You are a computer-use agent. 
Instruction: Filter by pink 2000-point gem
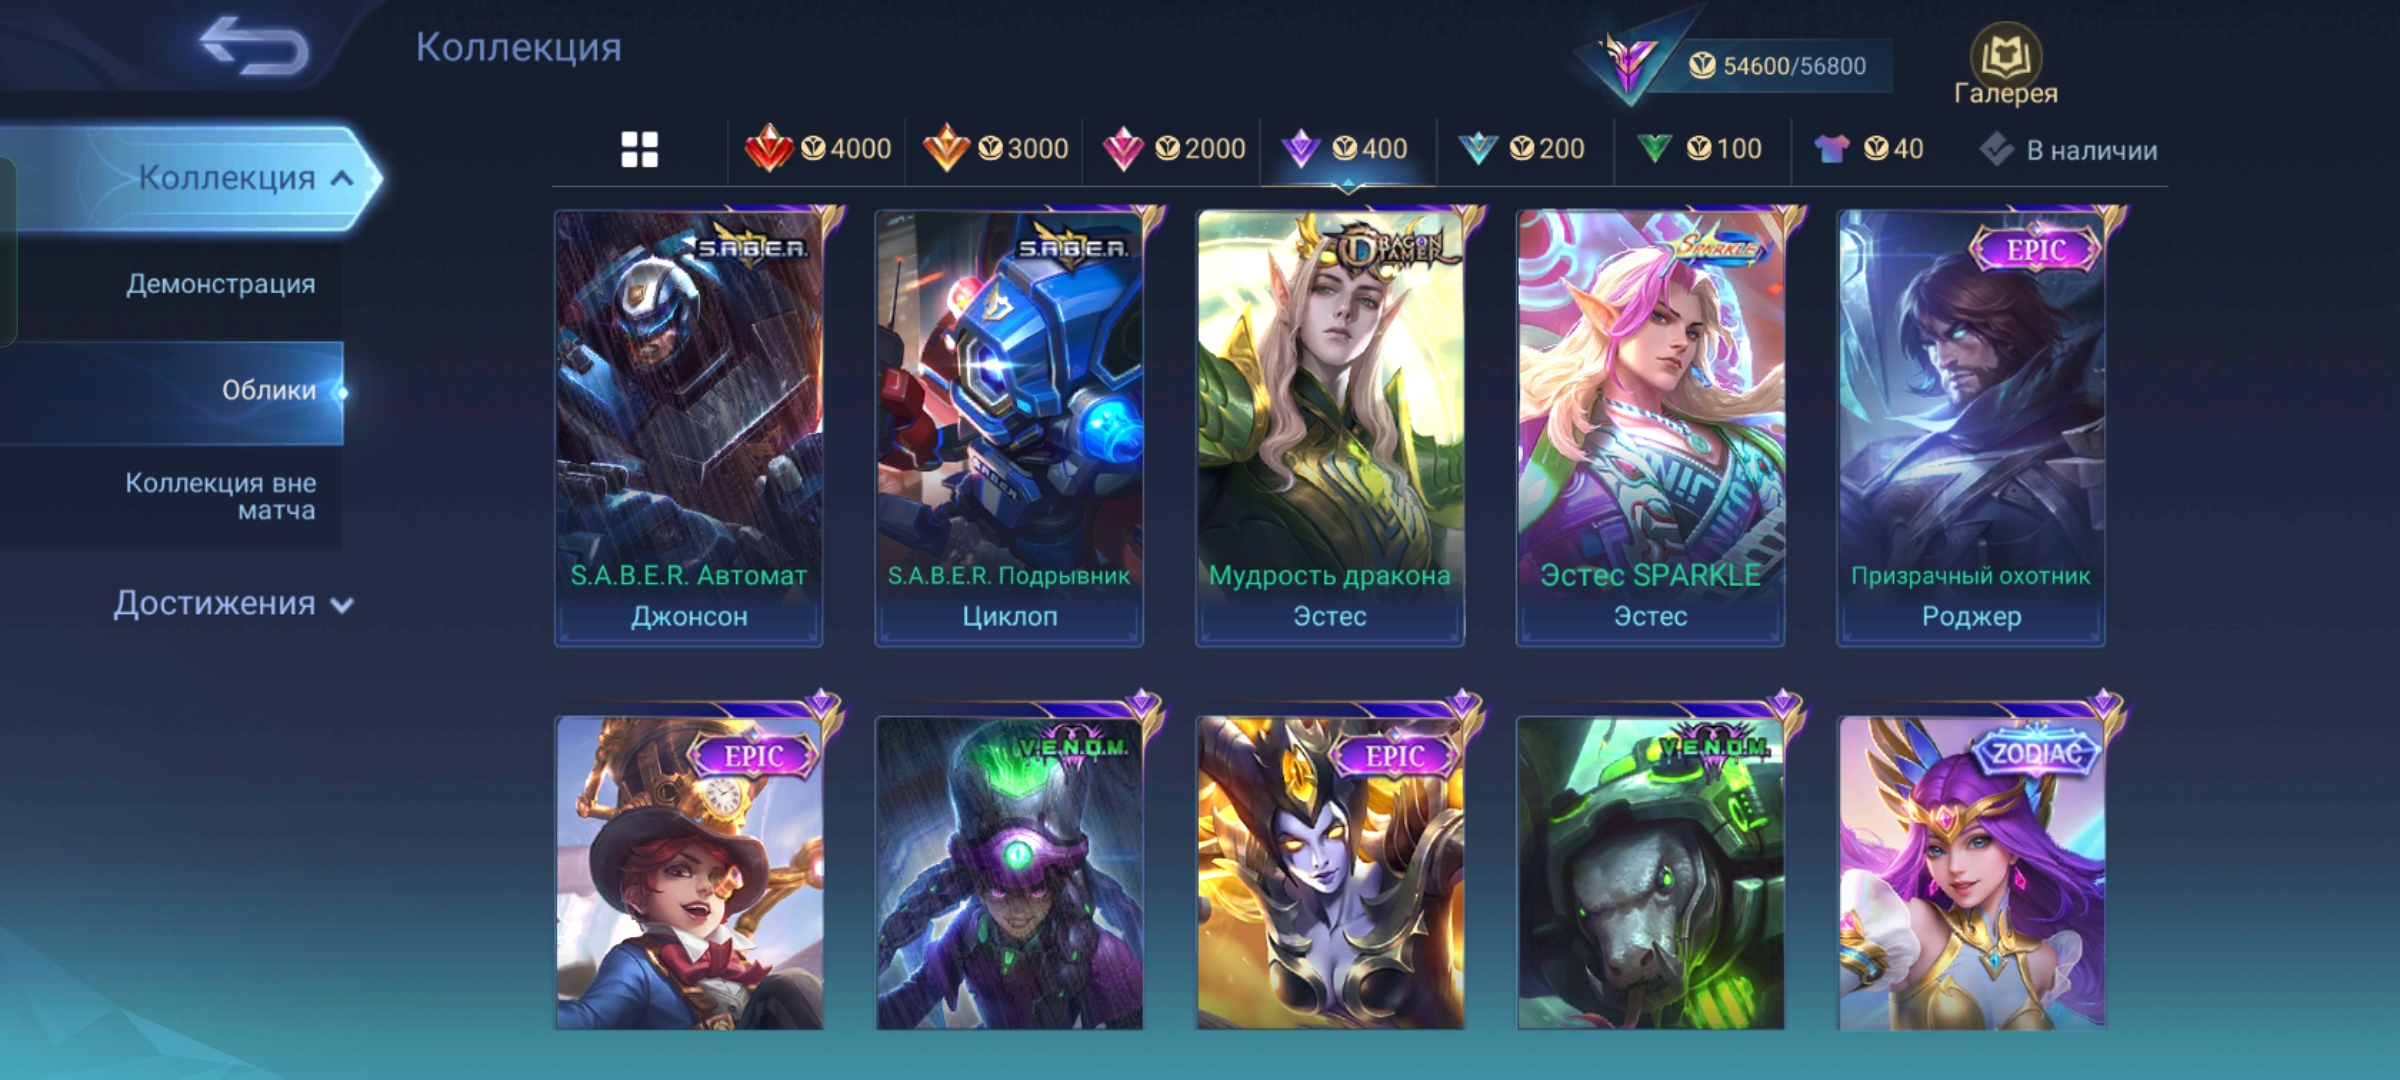tap(1172, 149)
